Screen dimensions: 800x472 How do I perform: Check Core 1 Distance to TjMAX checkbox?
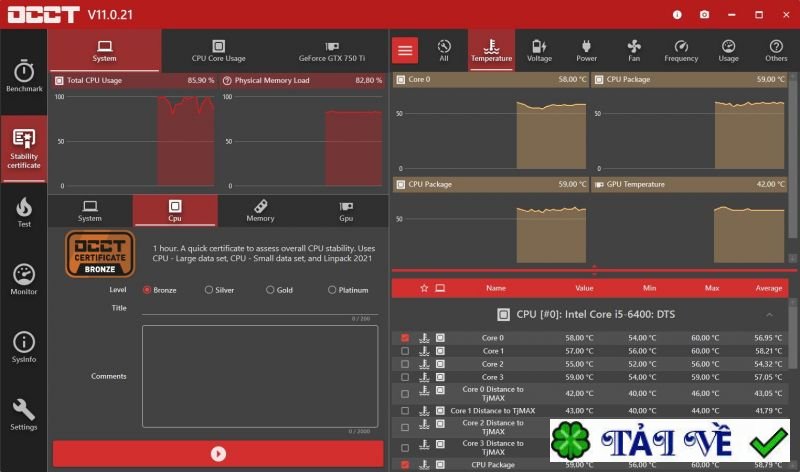(x=405, y=411)
